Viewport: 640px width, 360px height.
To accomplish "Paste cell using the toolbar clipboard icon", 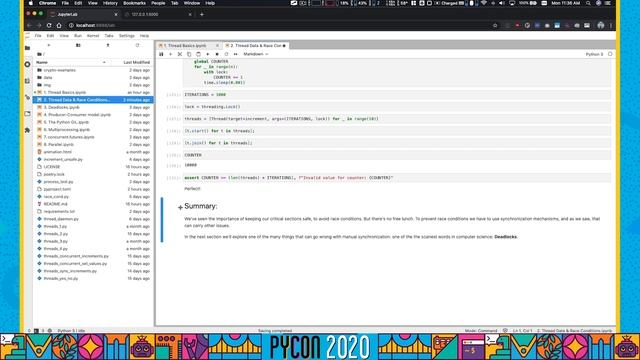I will [x=198, y=54].
